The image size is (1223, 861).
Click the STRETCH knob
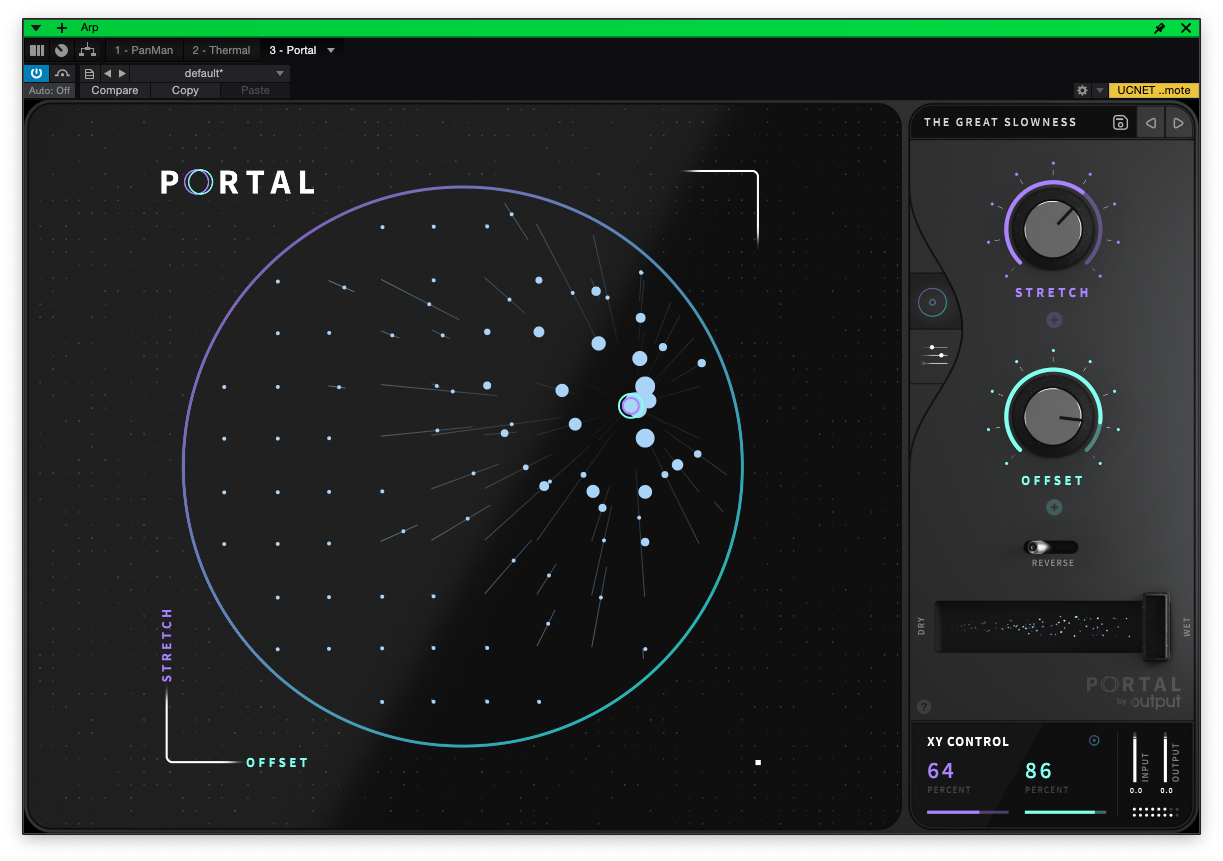[1053, 229]
